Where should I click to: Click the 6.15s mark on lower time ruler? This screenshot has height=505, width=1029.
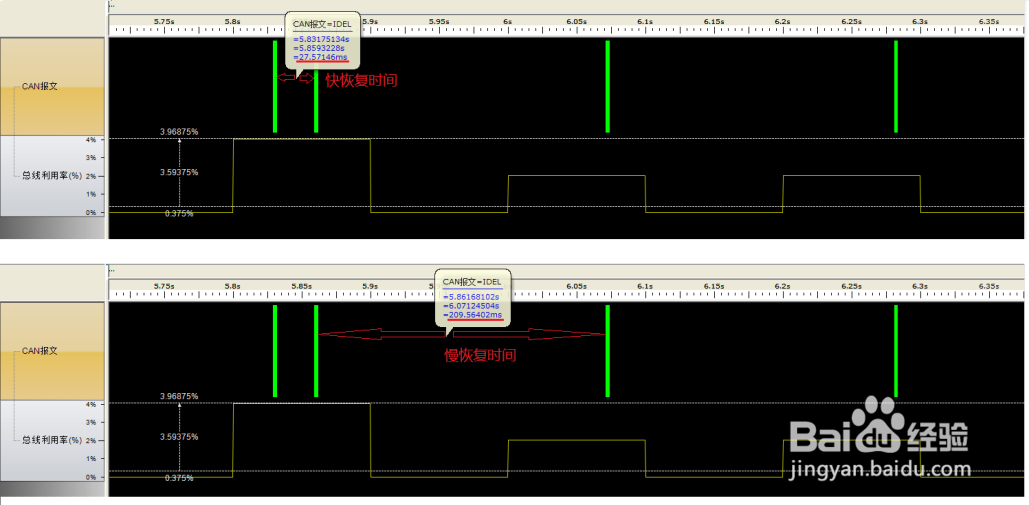click(x=714, y=286)
